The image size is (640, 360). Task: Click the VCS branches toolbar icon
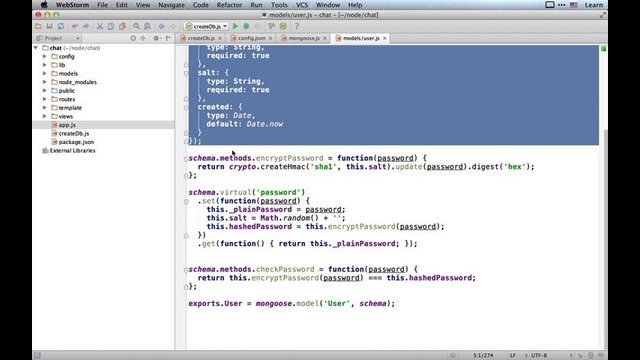[271, 27]
